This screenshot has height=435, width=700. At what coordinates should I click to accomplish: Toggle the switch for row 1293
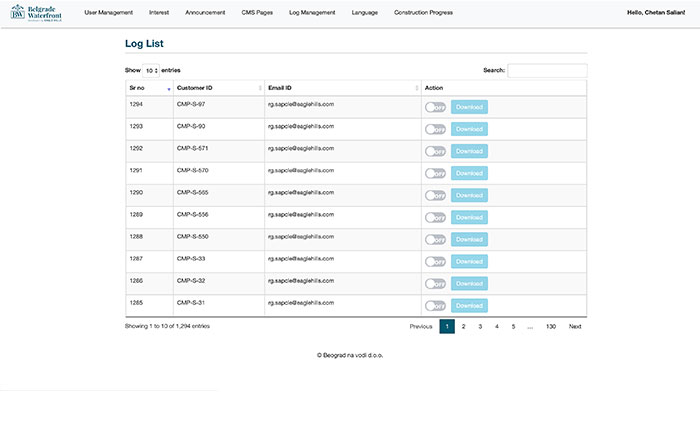[x=435, y=129]
